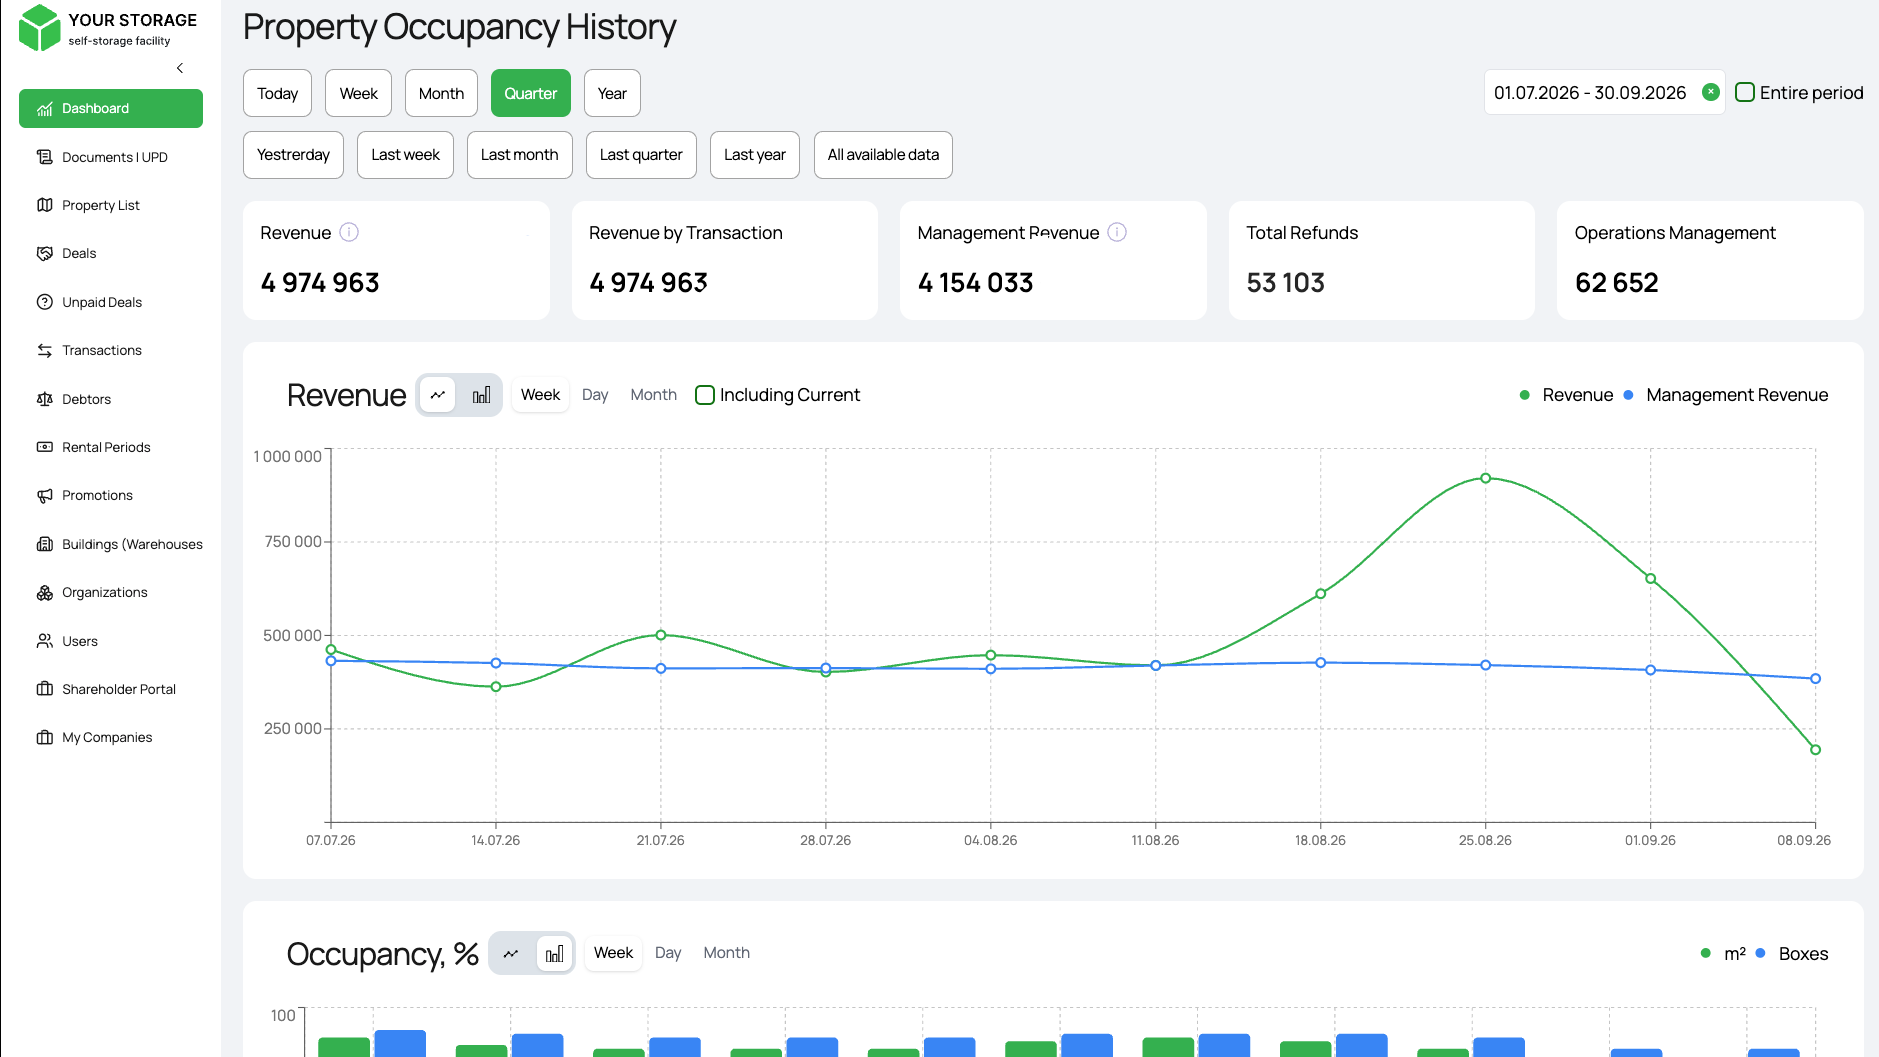Select Occupancy bar chart icon
Viewport: 1879px width, 1057px height.
(554, 954)
